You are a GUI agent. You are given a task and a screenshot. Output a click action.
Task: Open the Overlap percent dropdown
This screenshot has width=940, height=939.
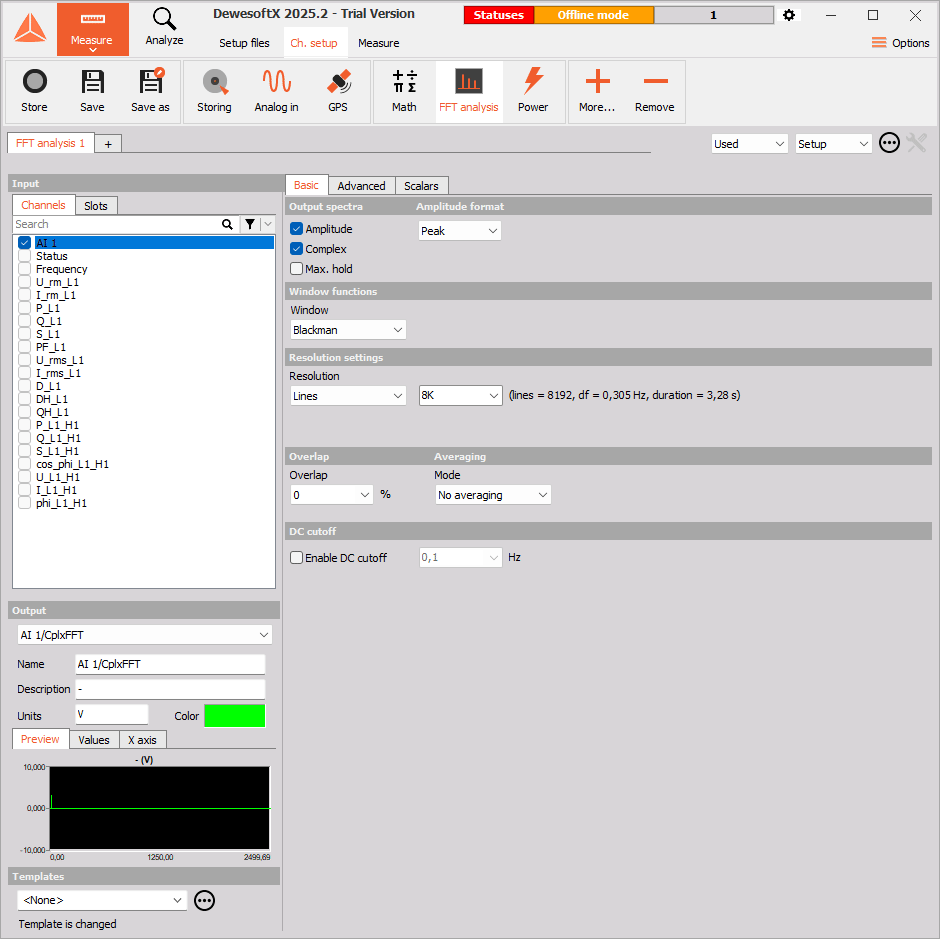coord(332,495)
